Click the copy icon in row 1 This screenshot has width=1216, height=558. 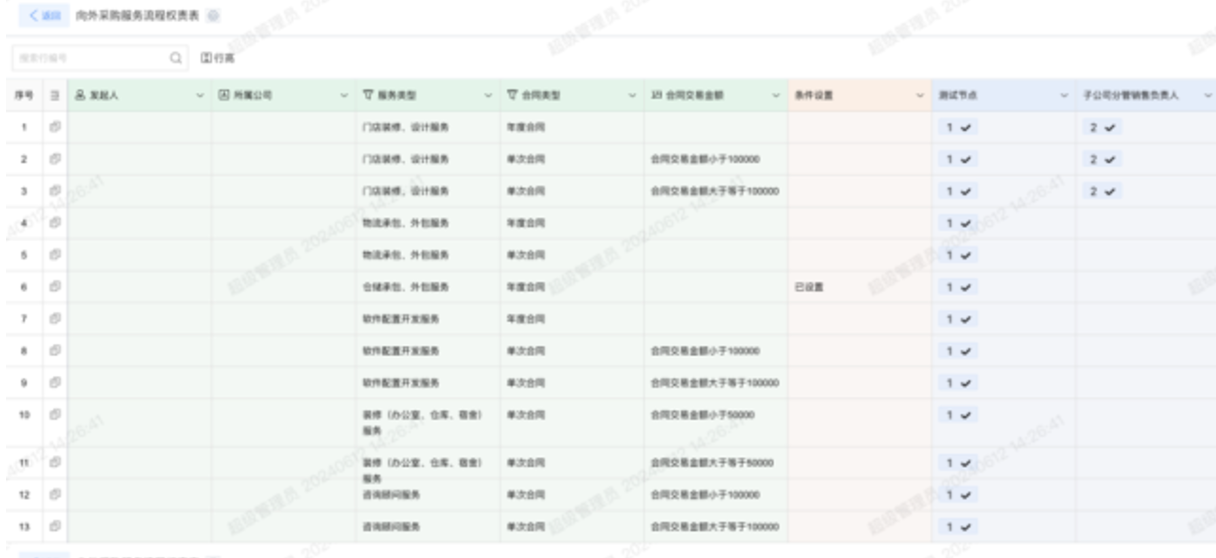[x=56, y=127]
